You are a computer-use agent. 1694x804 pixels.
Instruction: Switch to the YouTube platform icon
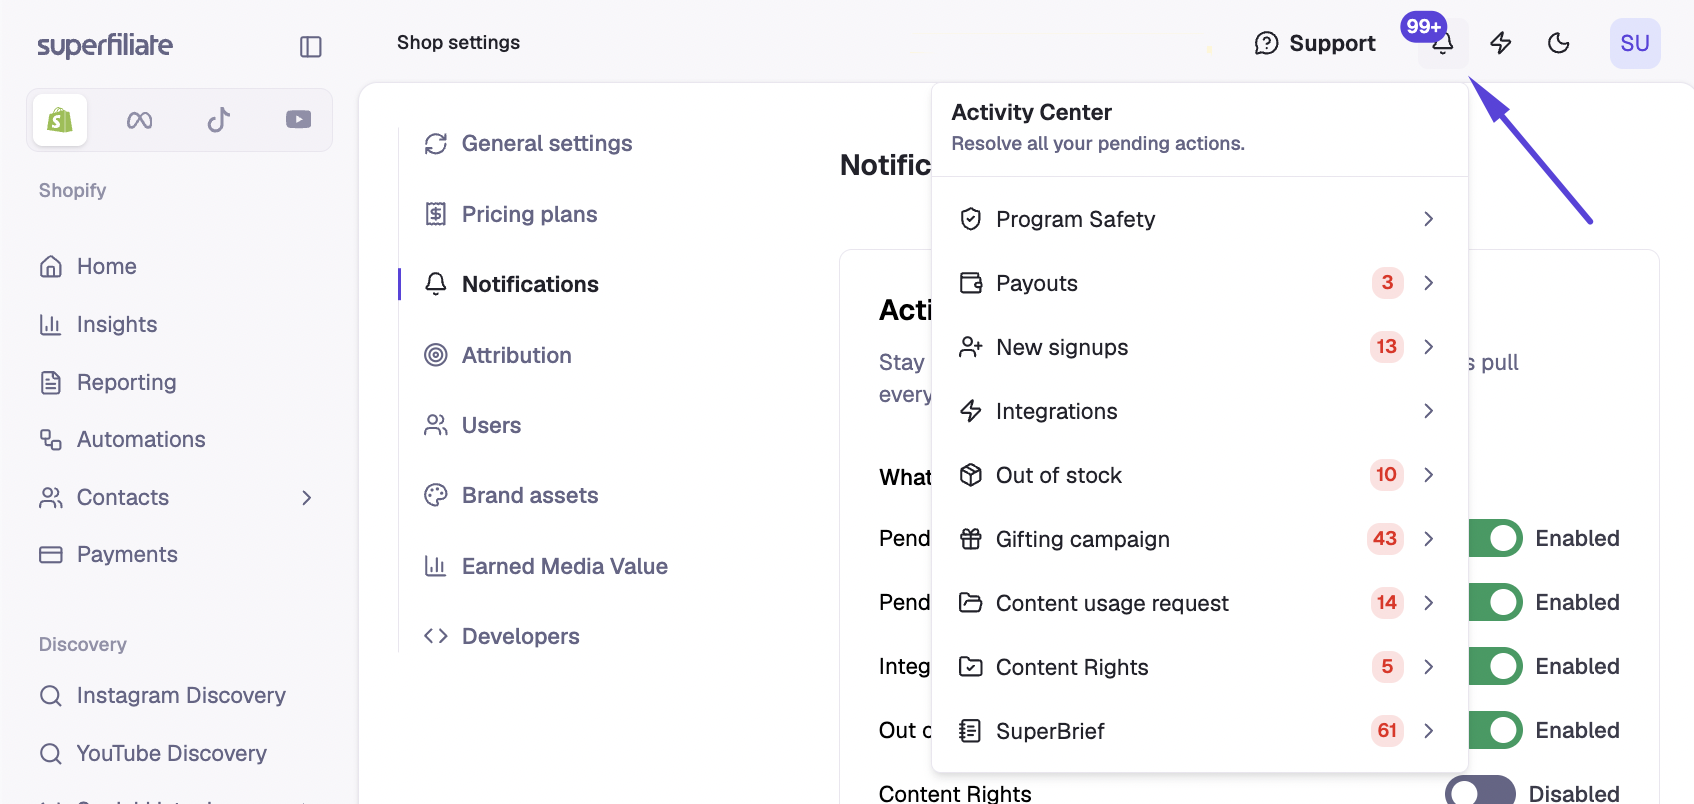coord(298,120)
